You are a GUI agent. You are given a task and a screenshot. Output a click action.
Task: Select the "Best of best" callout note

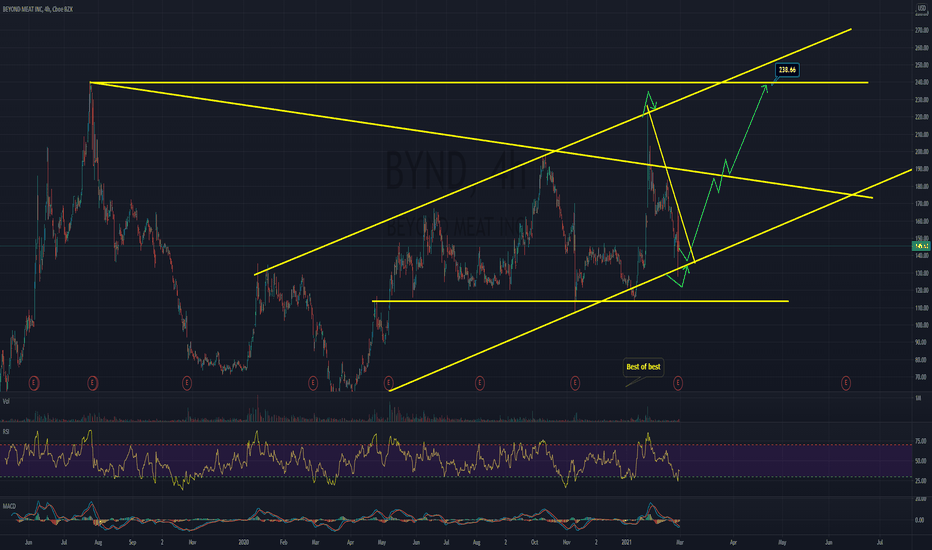(643, 367)
